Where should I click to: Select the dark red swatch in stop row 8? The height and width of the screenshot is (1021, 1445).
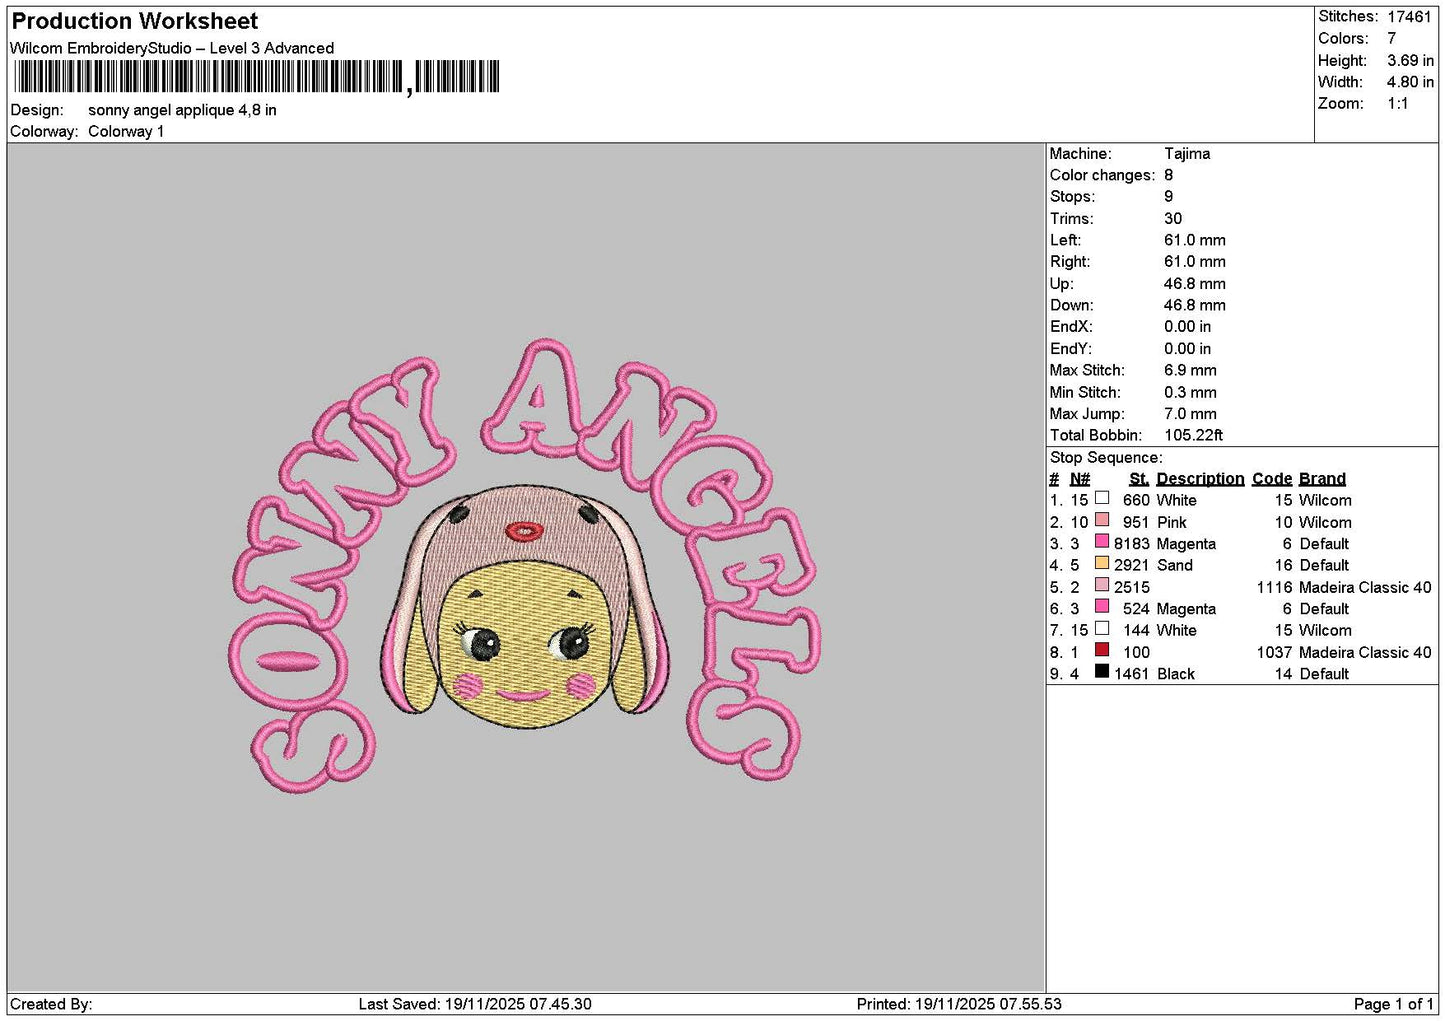click(1102, 650)
